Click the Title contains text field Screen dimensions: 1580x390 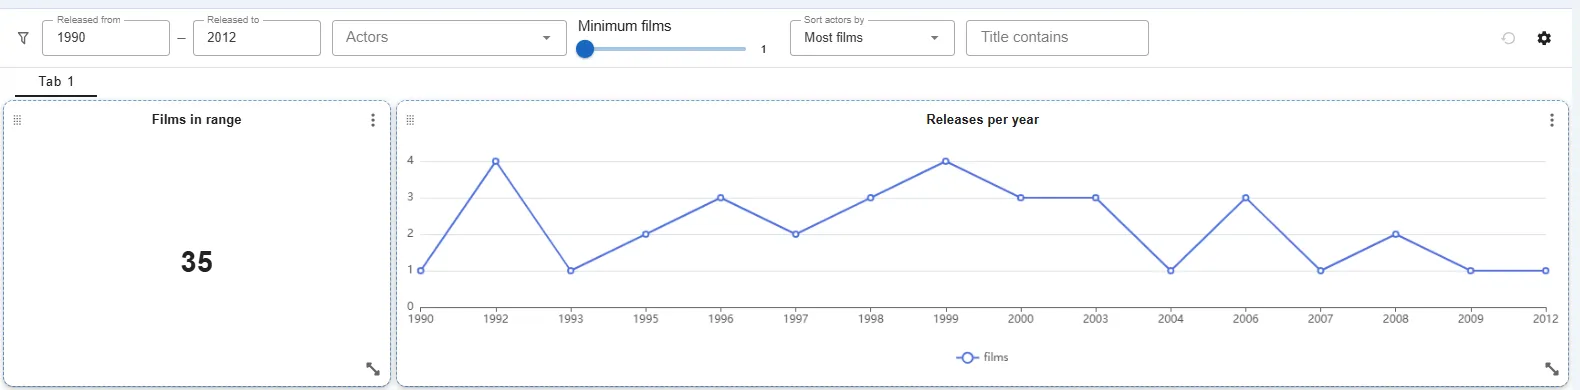pyautogui.click(x=1057, y=38)
